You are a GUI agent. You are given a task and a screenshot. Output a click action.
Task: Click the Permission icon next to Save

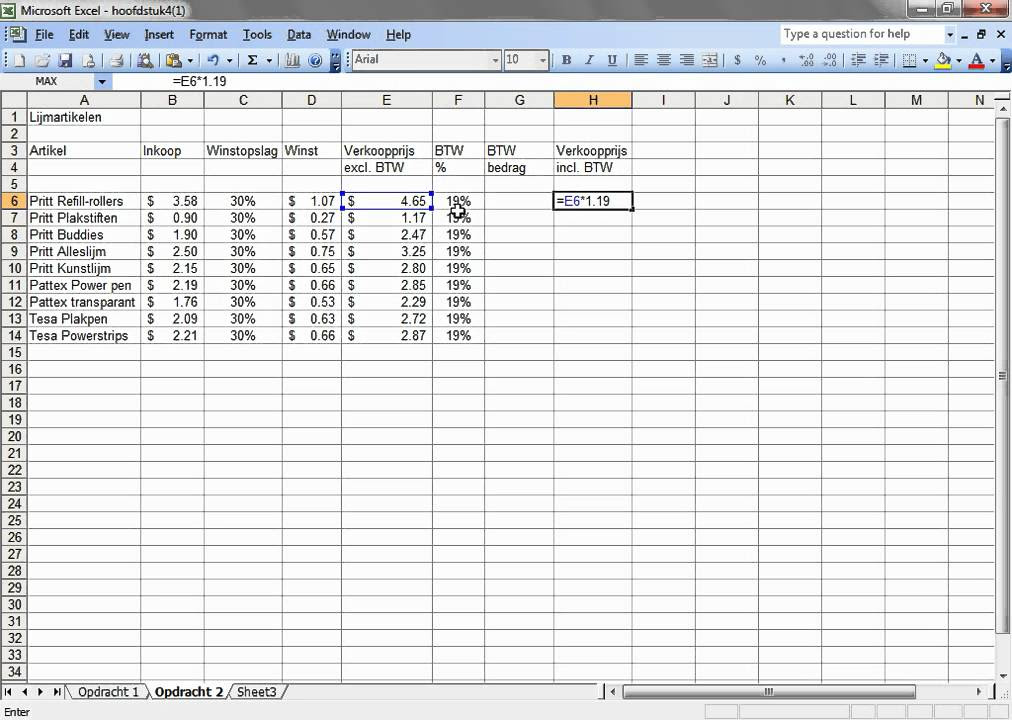(x=88, y=61)
